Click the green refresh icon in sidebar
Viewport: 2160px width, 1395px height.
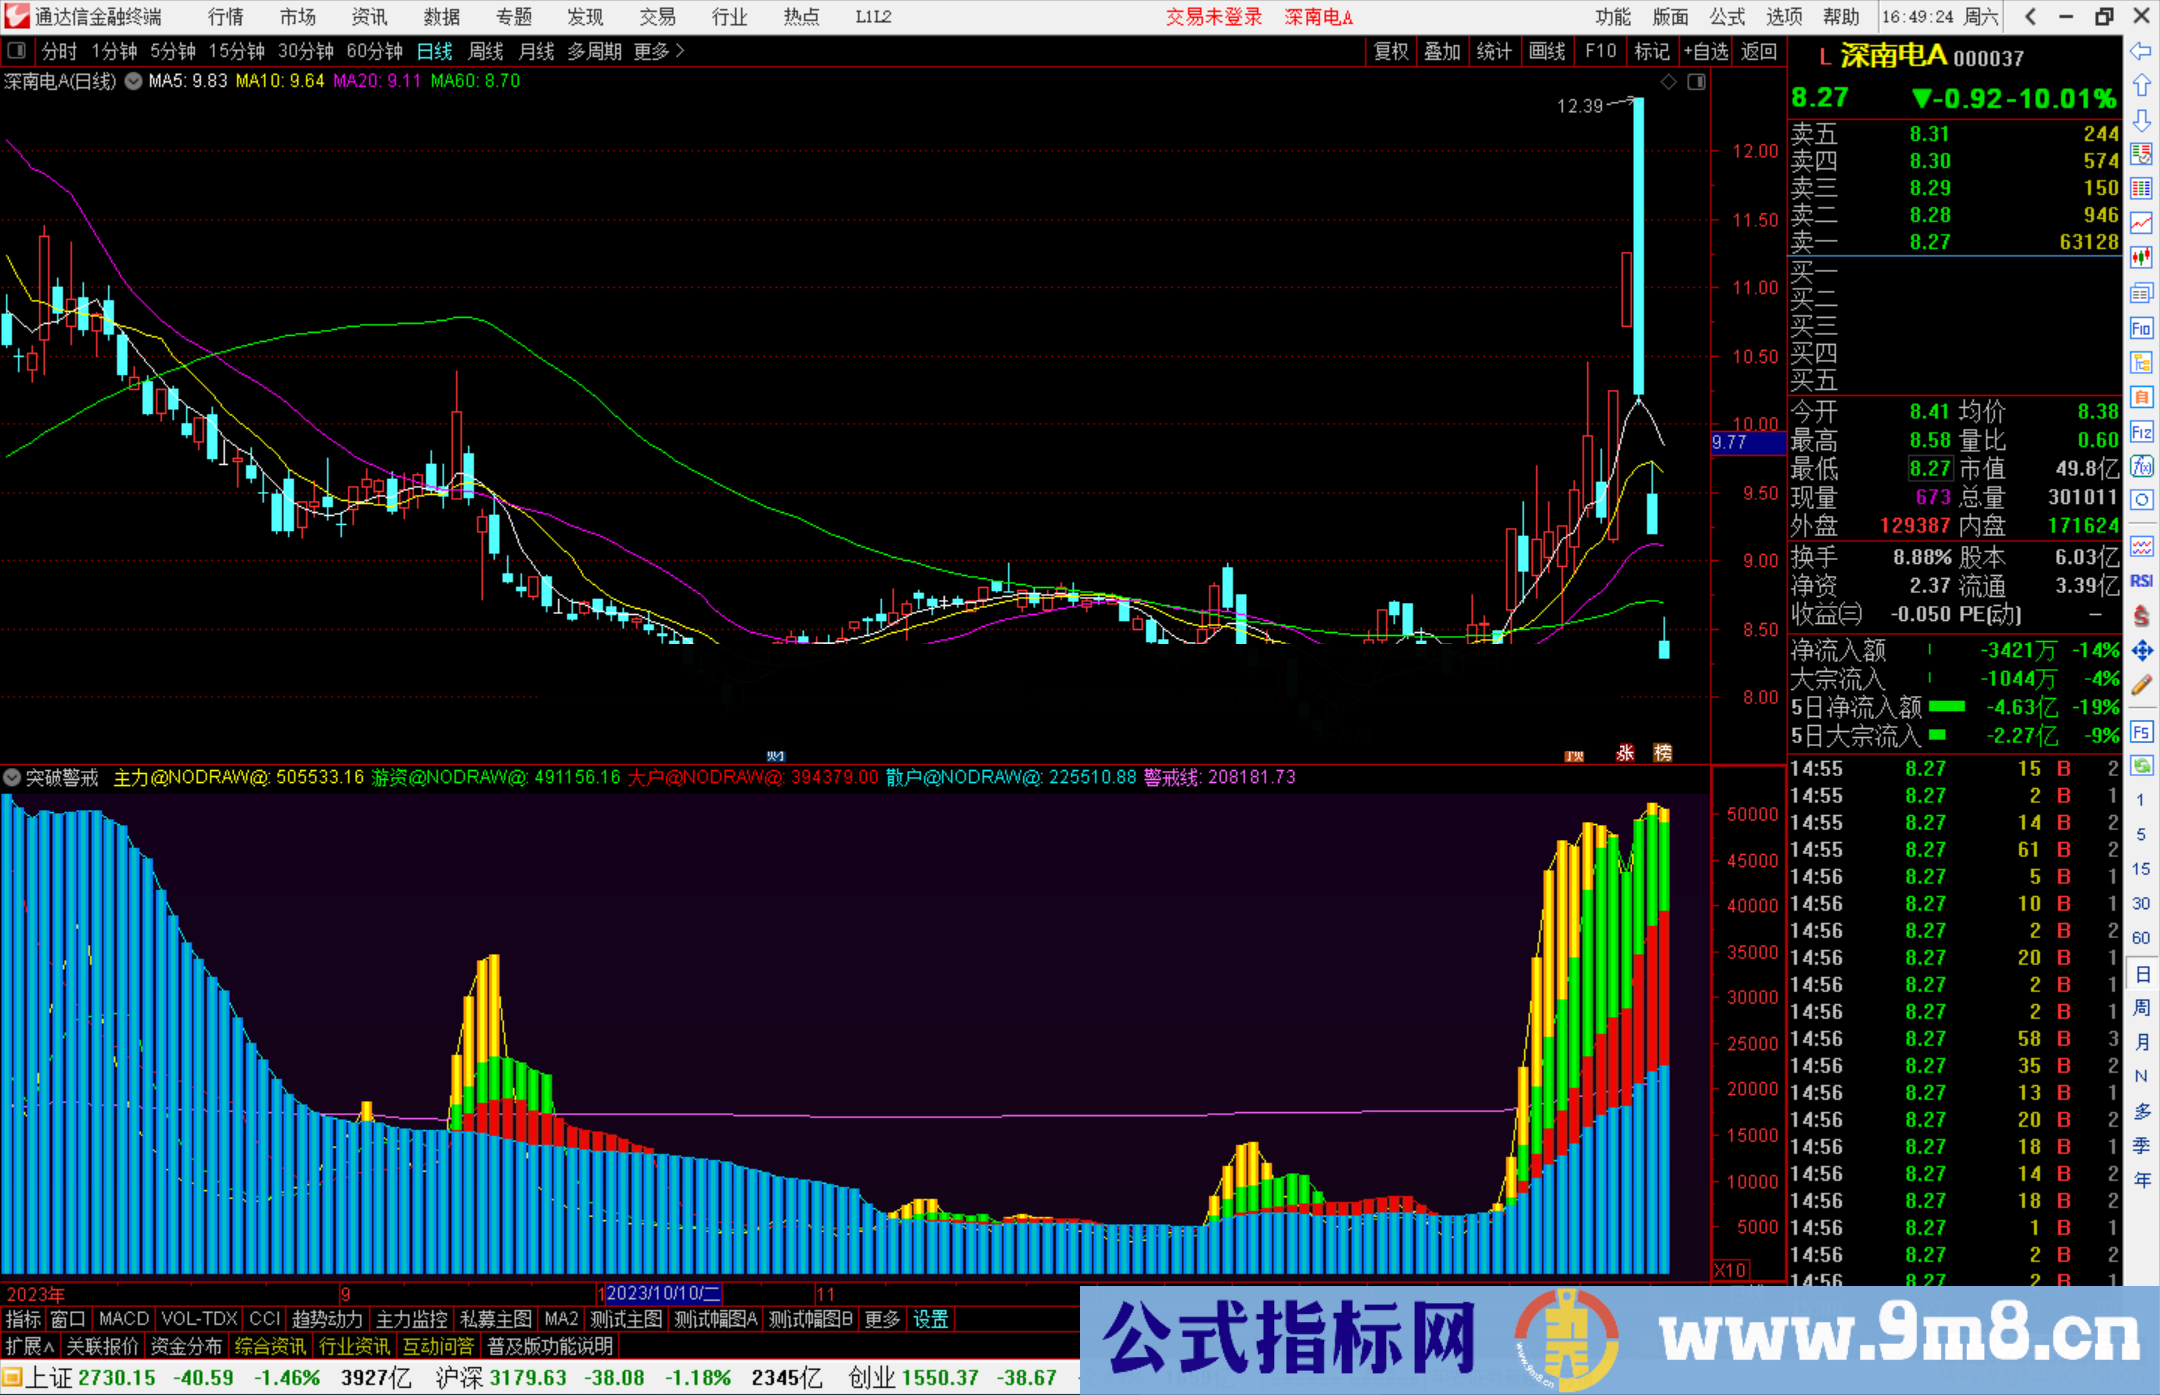pos(2141,766)
